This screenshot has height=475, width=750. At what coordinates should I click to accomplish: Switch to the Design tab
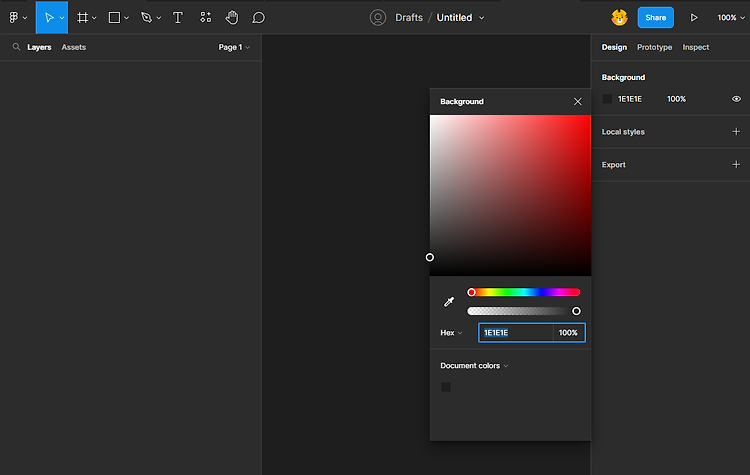(x=614, y=47)
